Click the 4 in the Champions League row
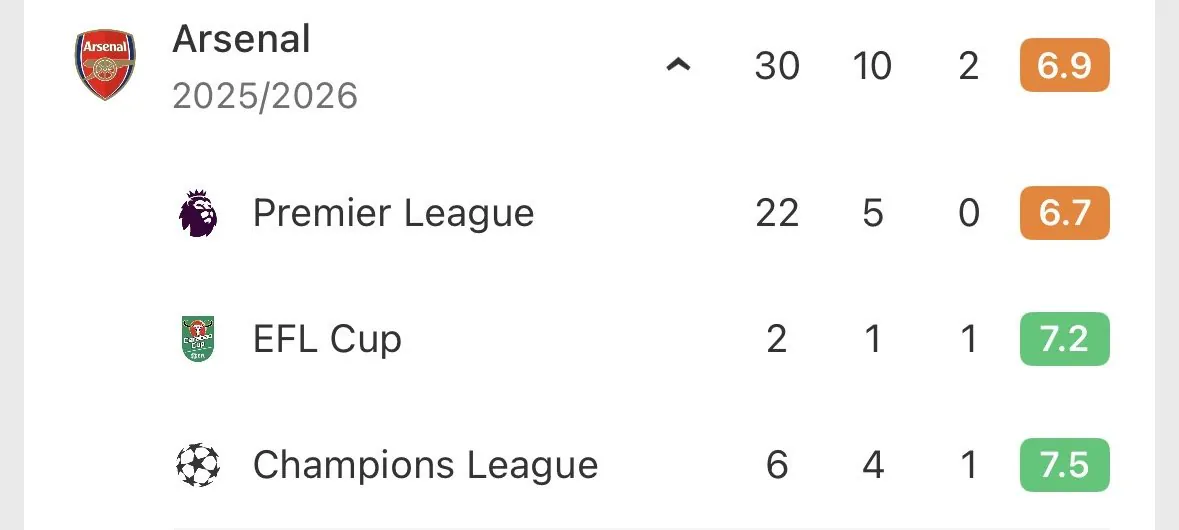Screen dimensions: 1179x530 (x=873, y=465)
